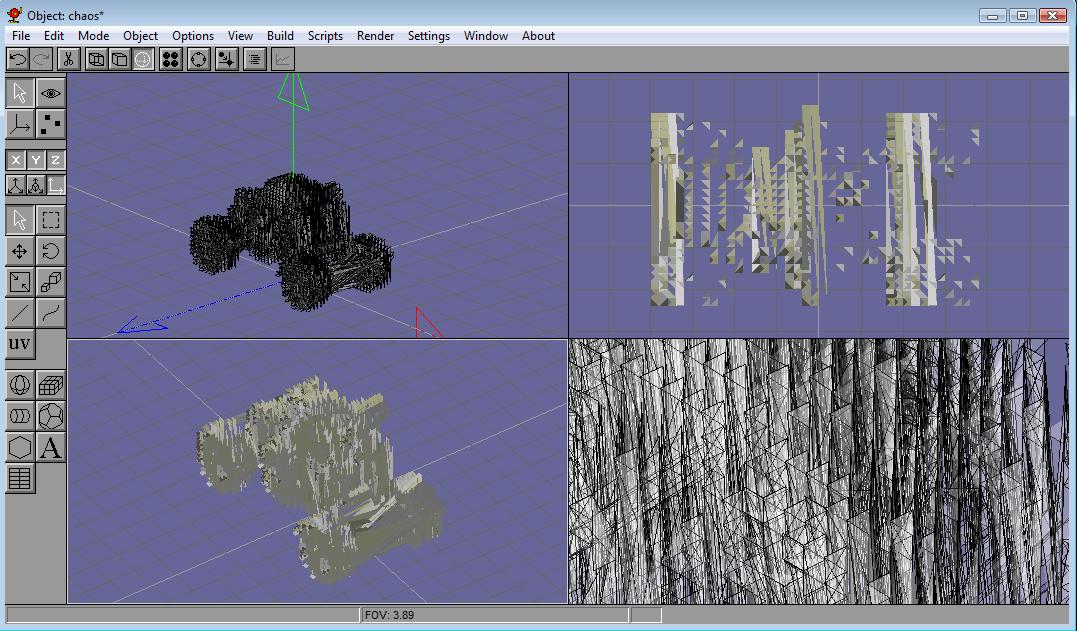1077x631 pixels.
Task: Expand the Scripts menu
Action: point(325,36)
